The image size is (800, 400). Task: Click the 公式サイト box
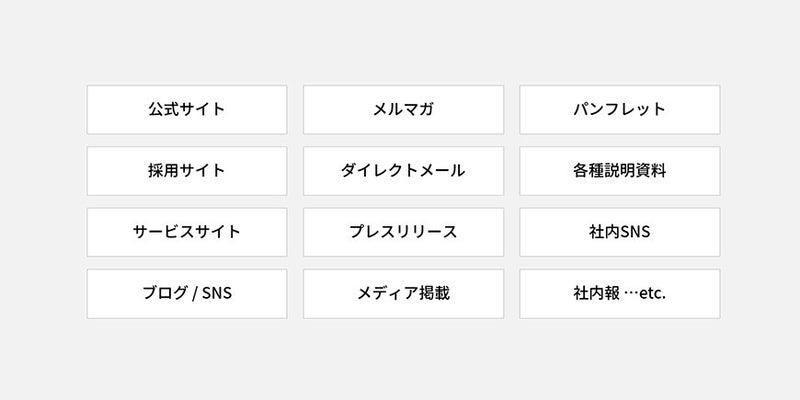pos(187,110)
